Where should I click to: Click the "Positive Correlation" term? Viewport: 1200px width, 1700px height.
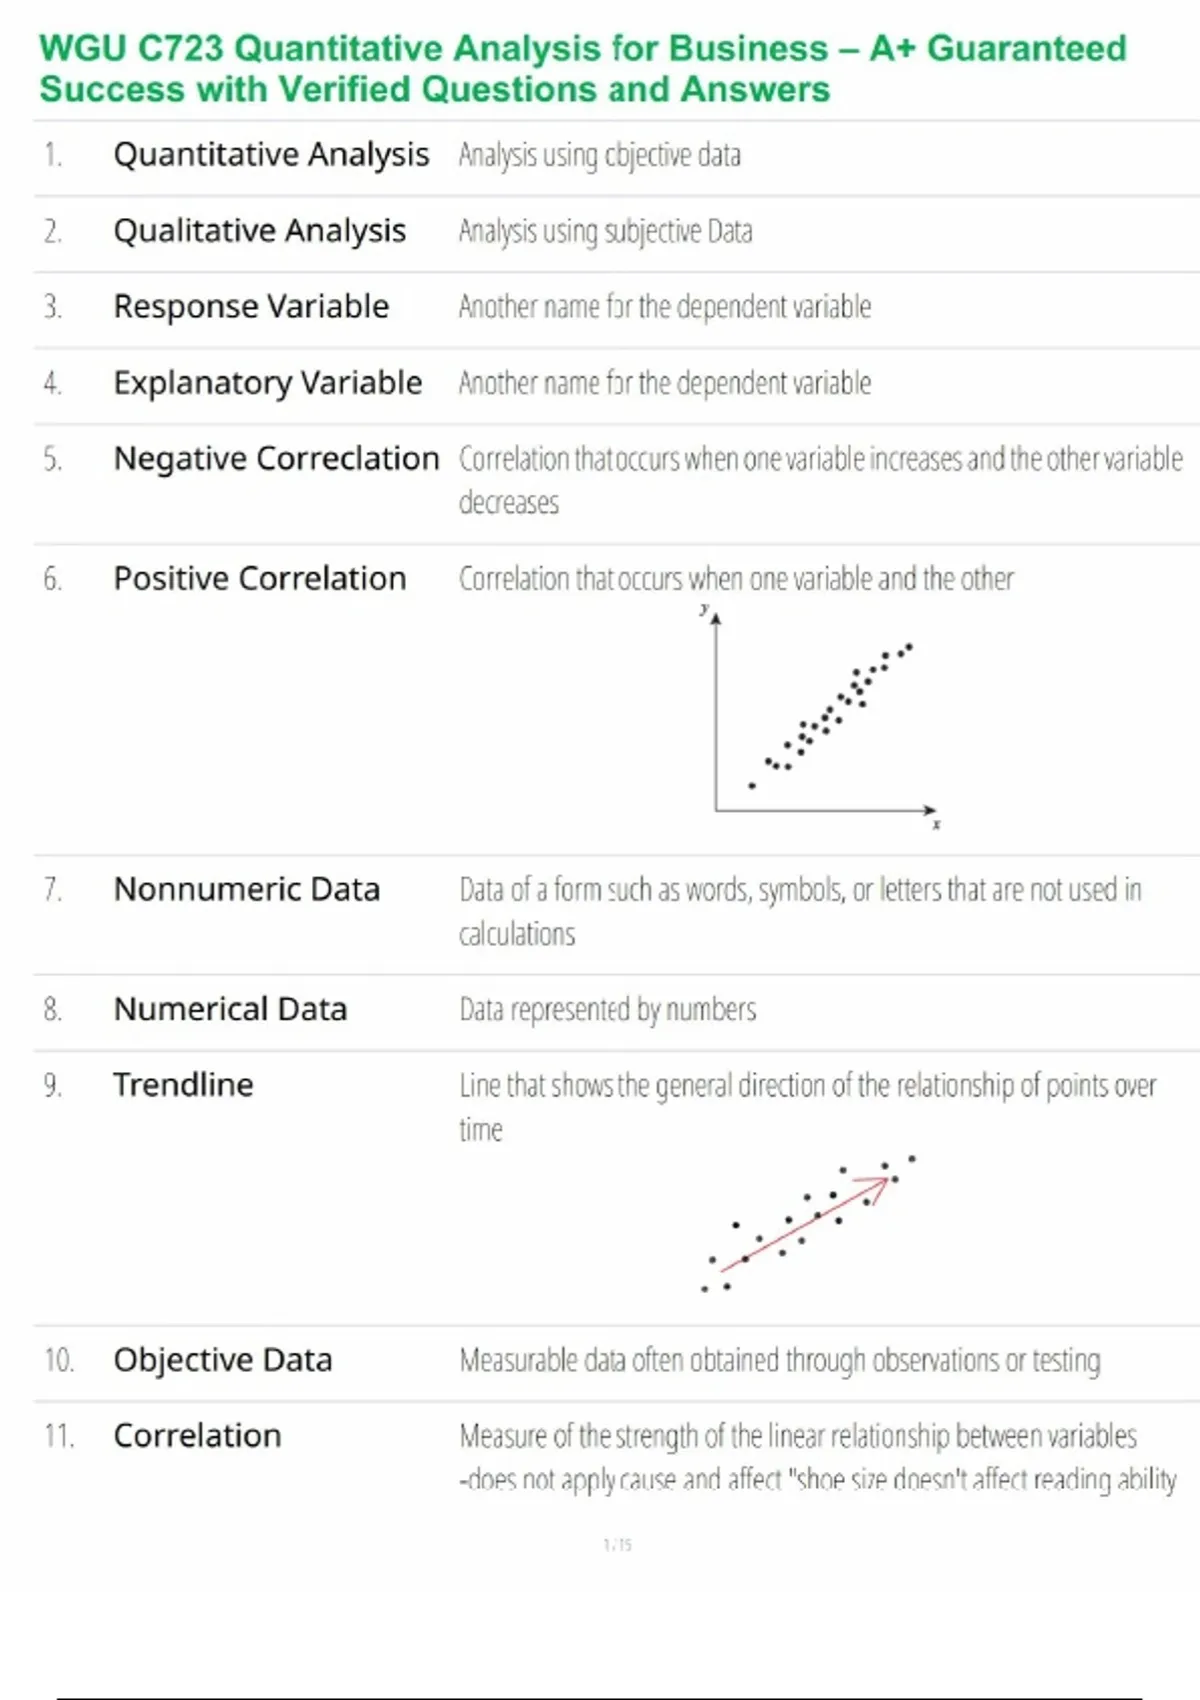coord(259,579)
